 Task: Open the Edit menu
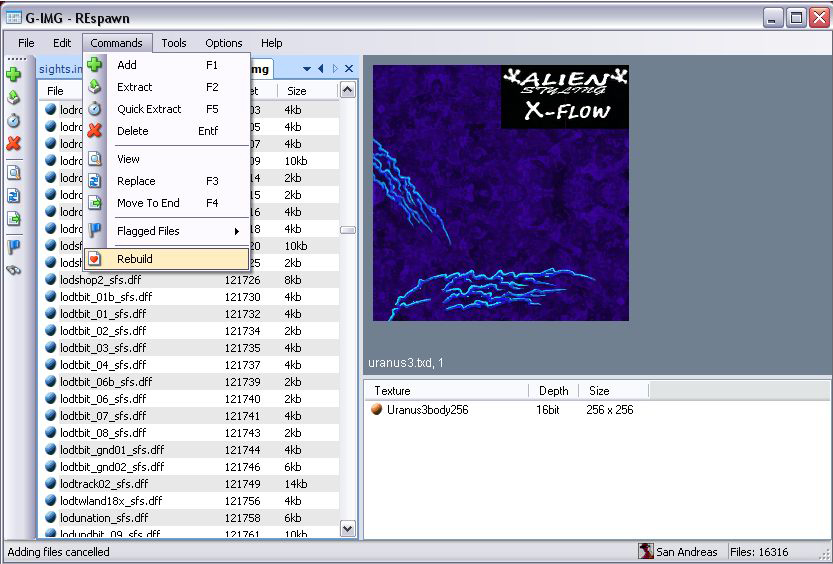click(62, 43)
